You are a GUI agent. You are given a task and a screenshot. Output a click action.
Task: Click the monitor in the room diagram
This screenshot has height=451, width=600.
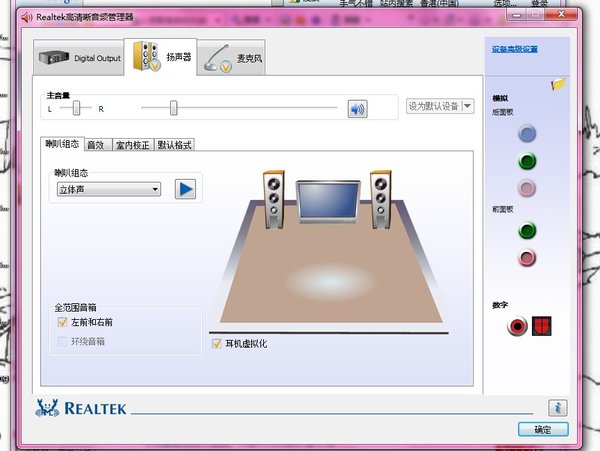[328, 202]
